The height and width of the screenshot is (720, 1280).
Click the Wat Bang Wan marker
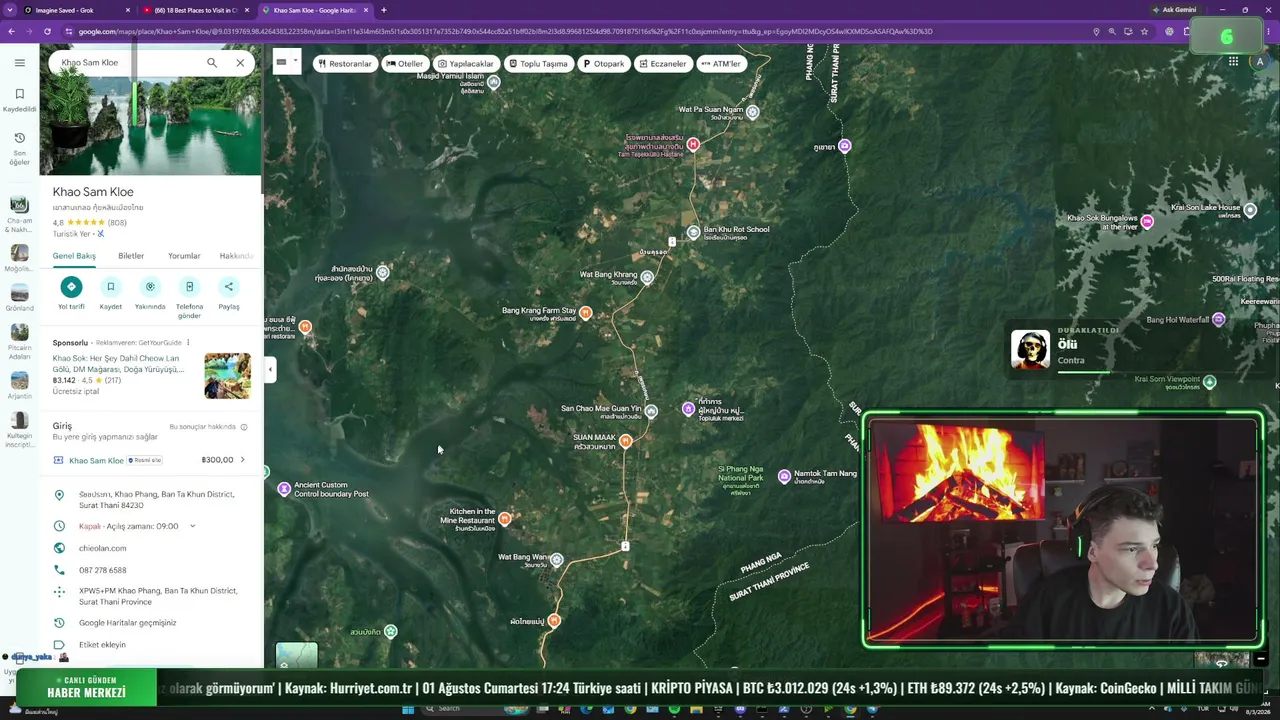tap(556, 560)
